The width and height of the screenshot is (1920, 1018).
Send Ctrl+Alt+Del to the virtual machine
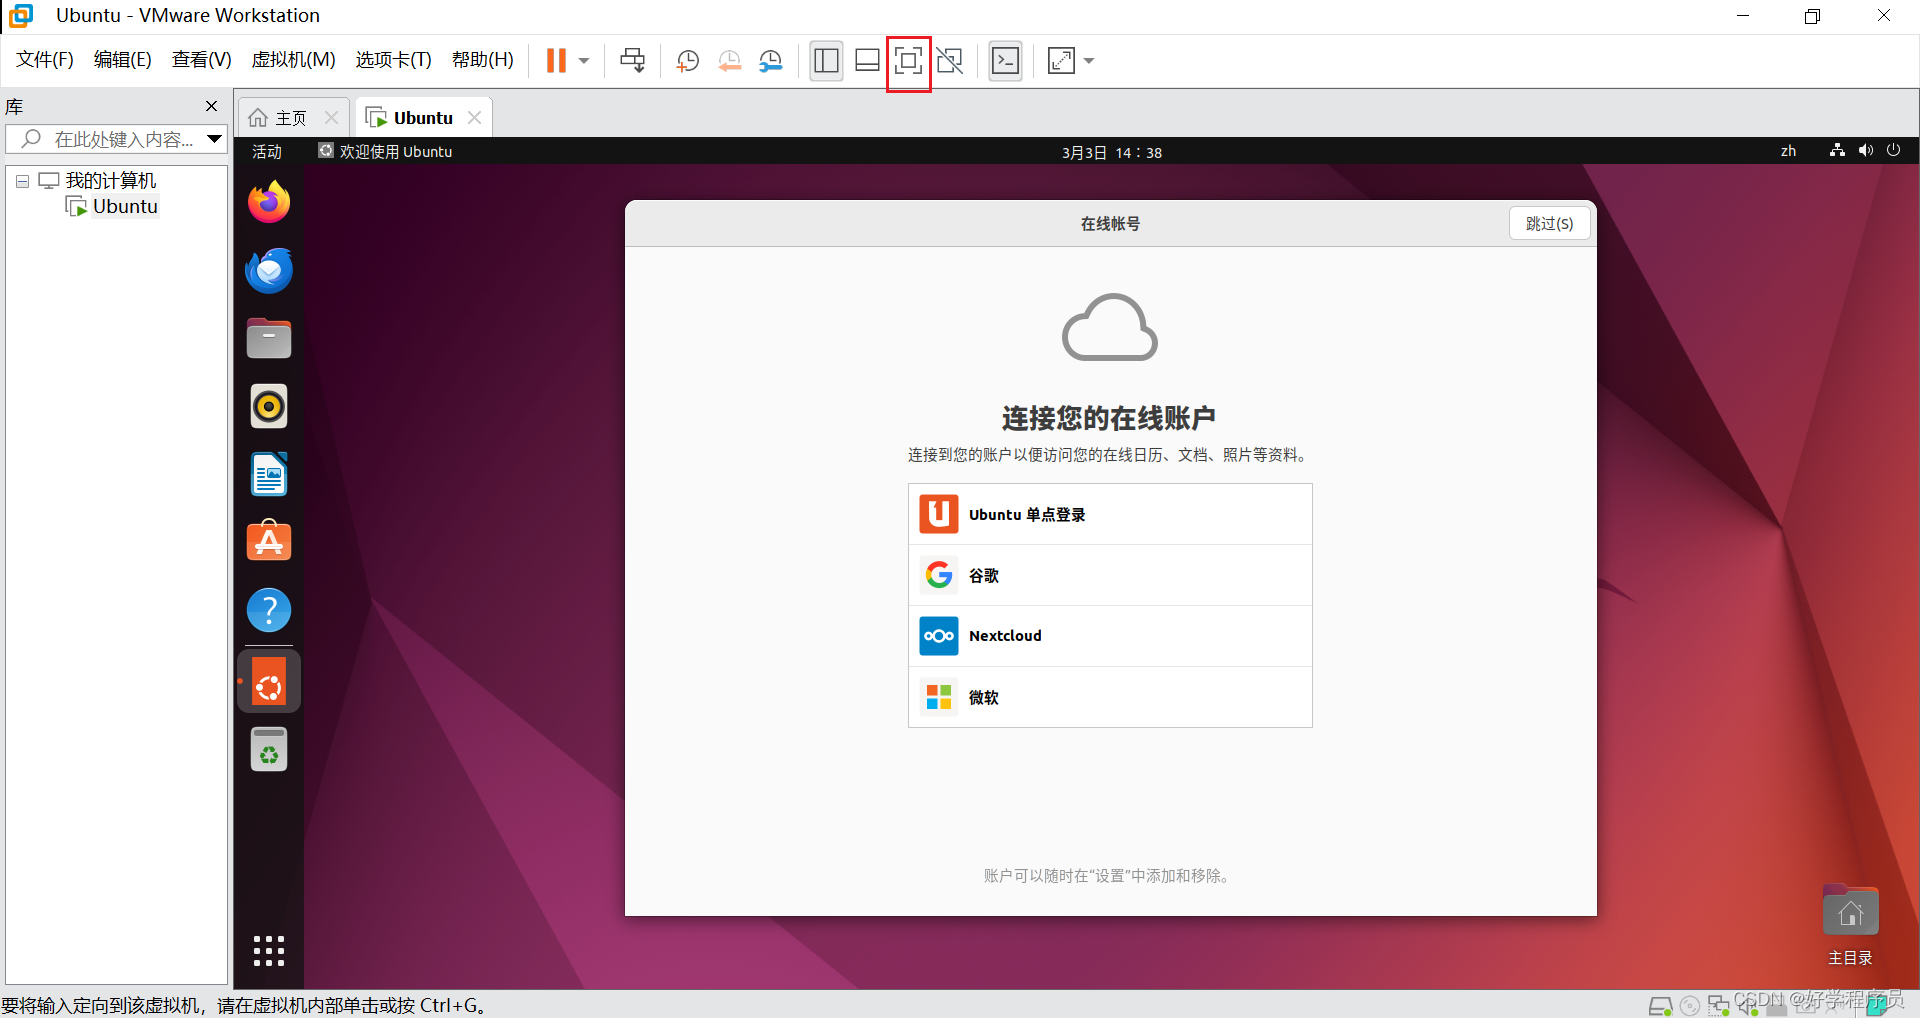click(633, 61)
